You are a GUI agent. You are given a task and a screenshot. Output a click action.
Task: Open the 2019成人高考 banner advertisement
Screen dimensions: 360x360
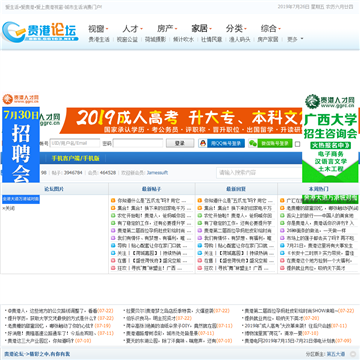(x=181, y=120)
